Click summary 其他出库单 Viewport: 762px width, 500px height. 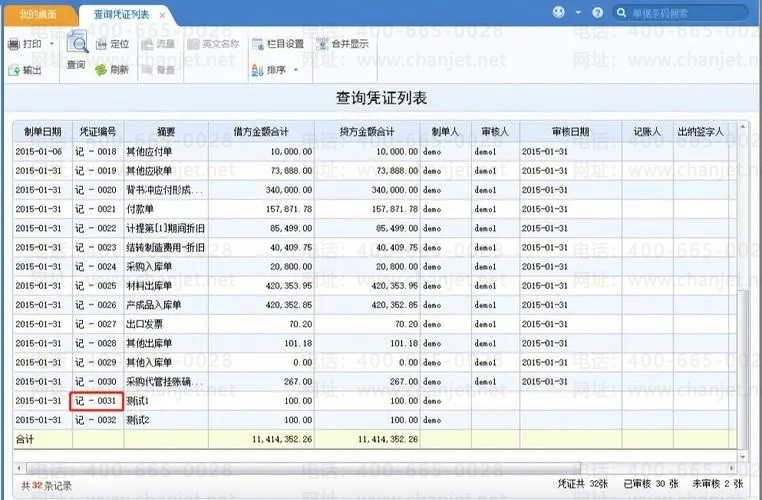pyautogui.click(x=149, y=344)
